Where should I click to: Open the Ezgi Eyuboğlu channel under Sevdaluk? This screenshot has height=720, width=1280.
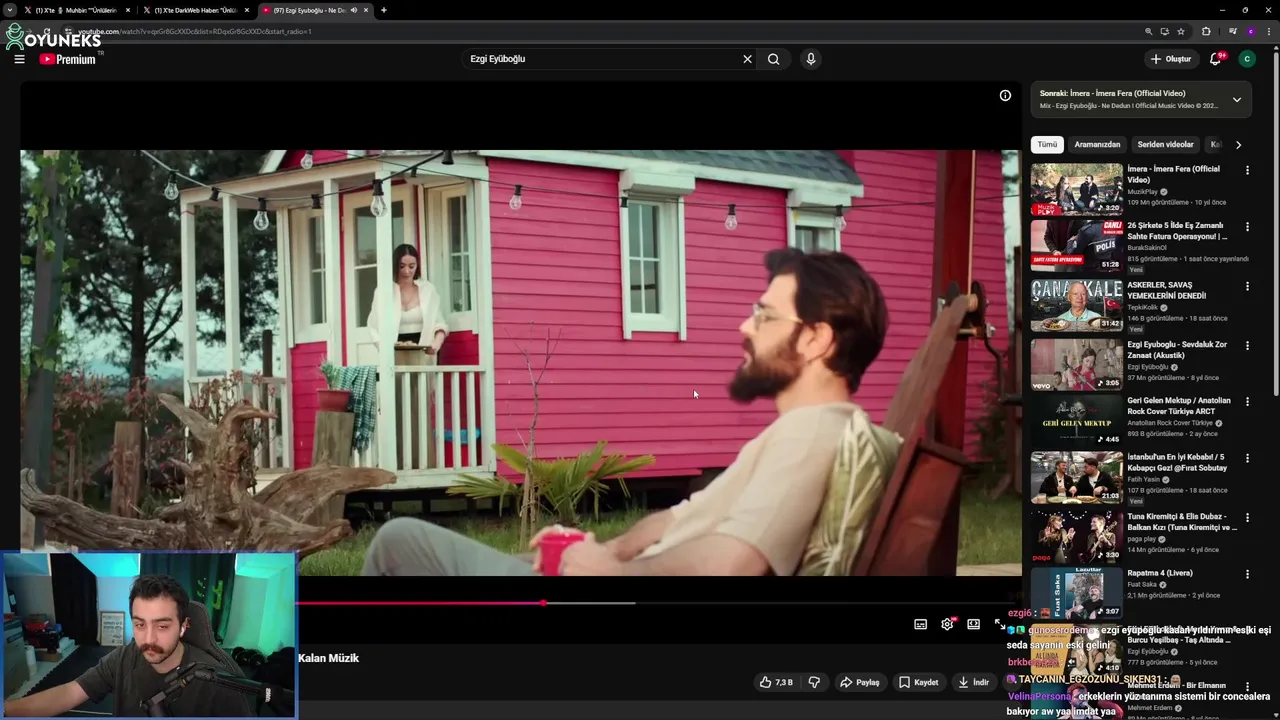pos(1147,367)
